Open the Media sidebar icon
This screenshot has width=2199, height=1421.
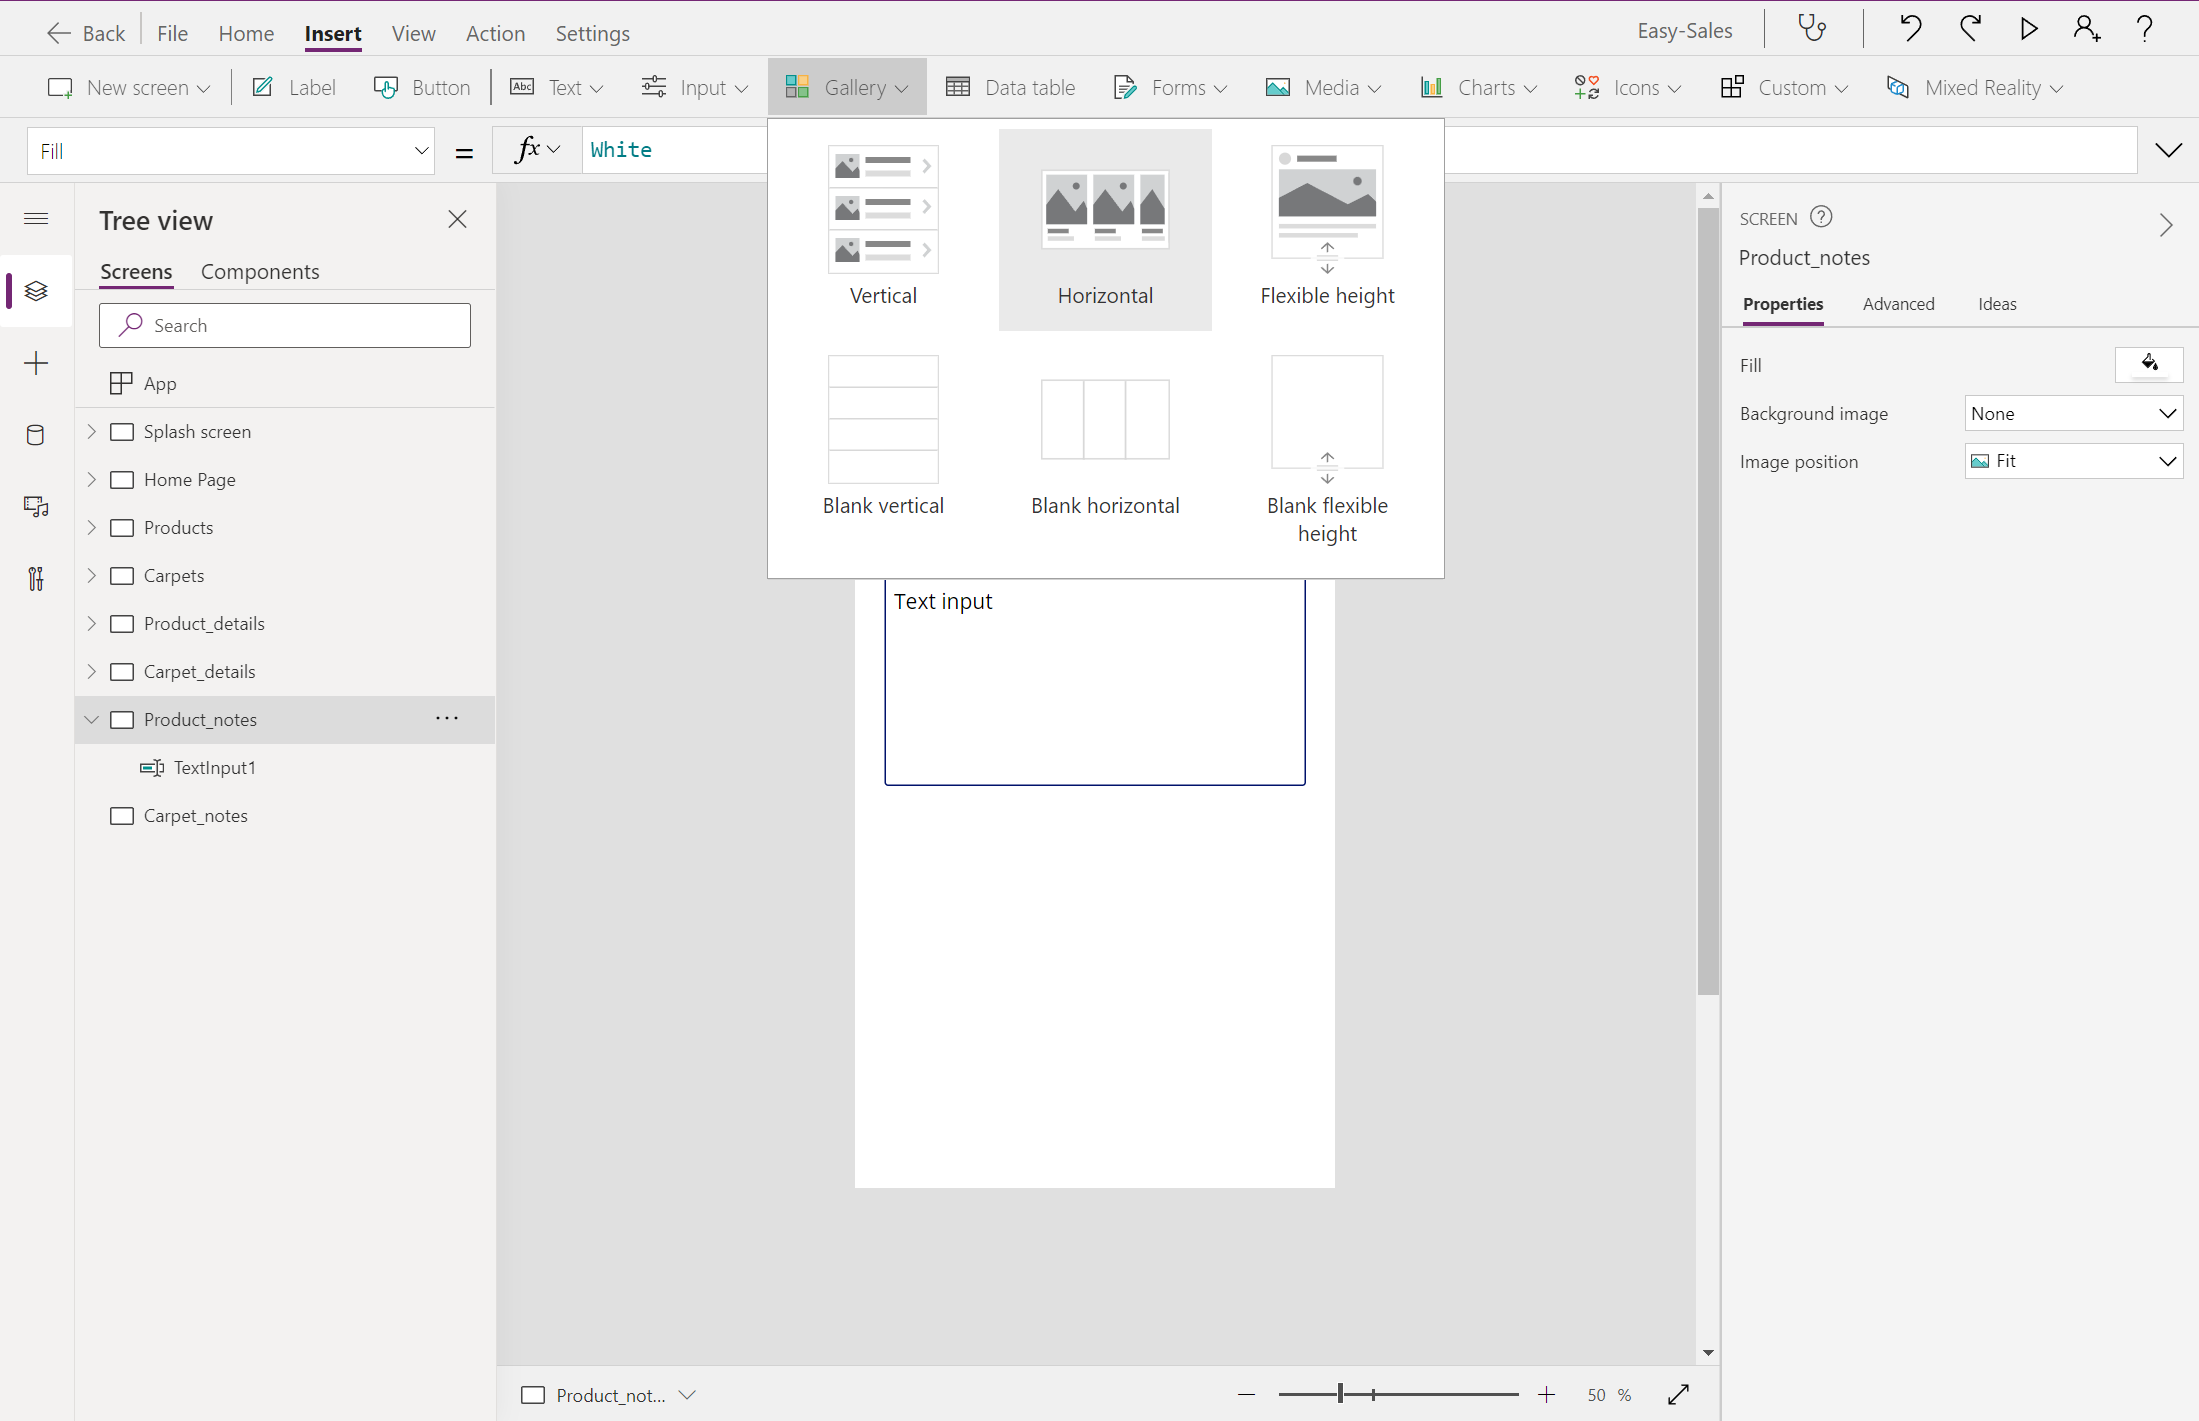point(36,507)
